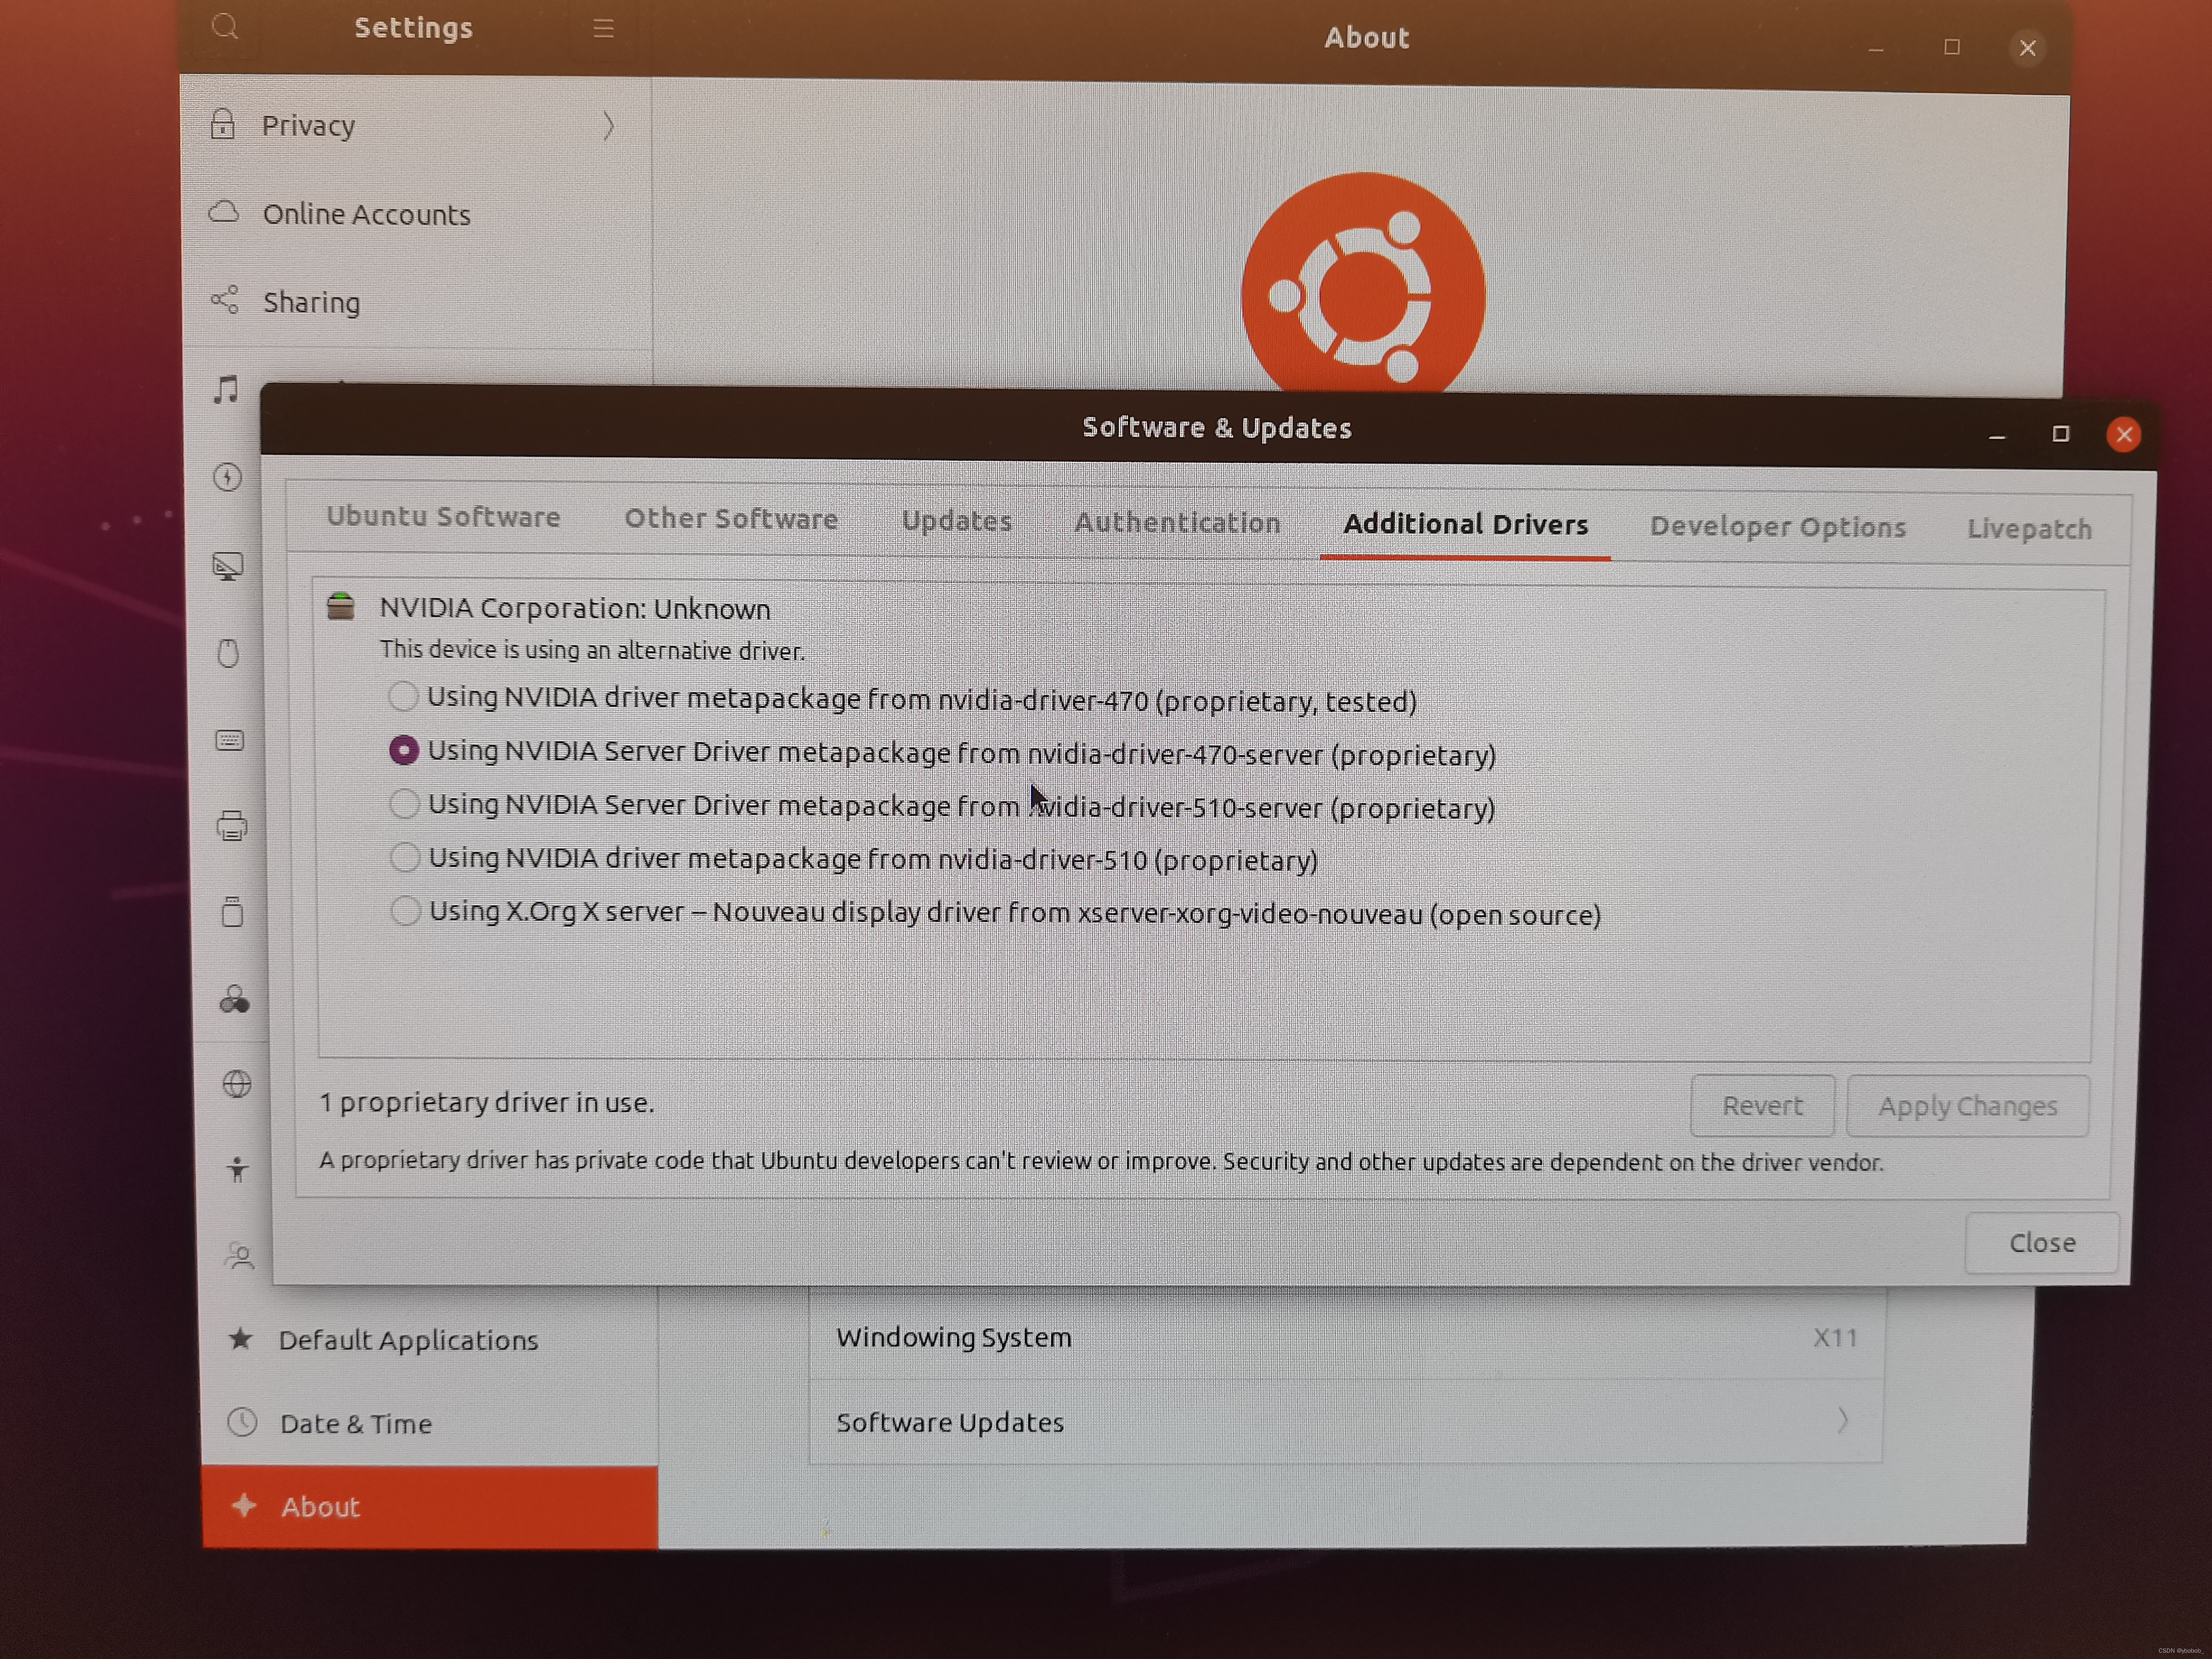Click the Settings search magnifier icon
Viewport: 2212px width, 1659px height.
(x=225, y=26)
